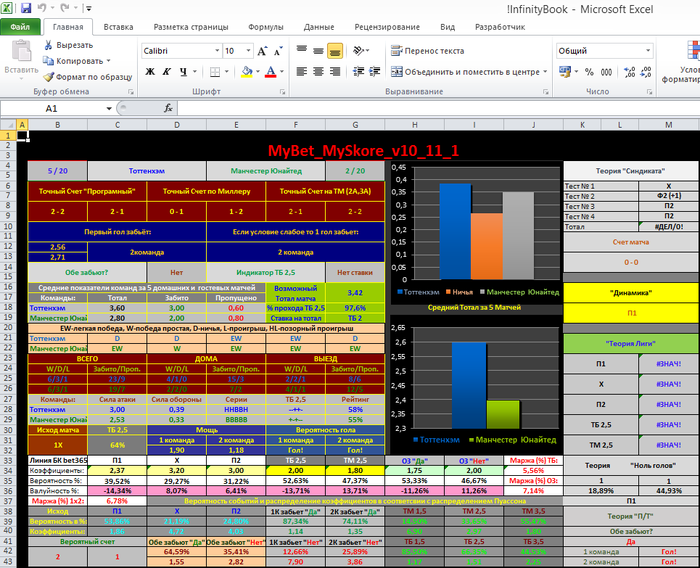
Task: Click the Select All corner button
Action: [8, 125]
